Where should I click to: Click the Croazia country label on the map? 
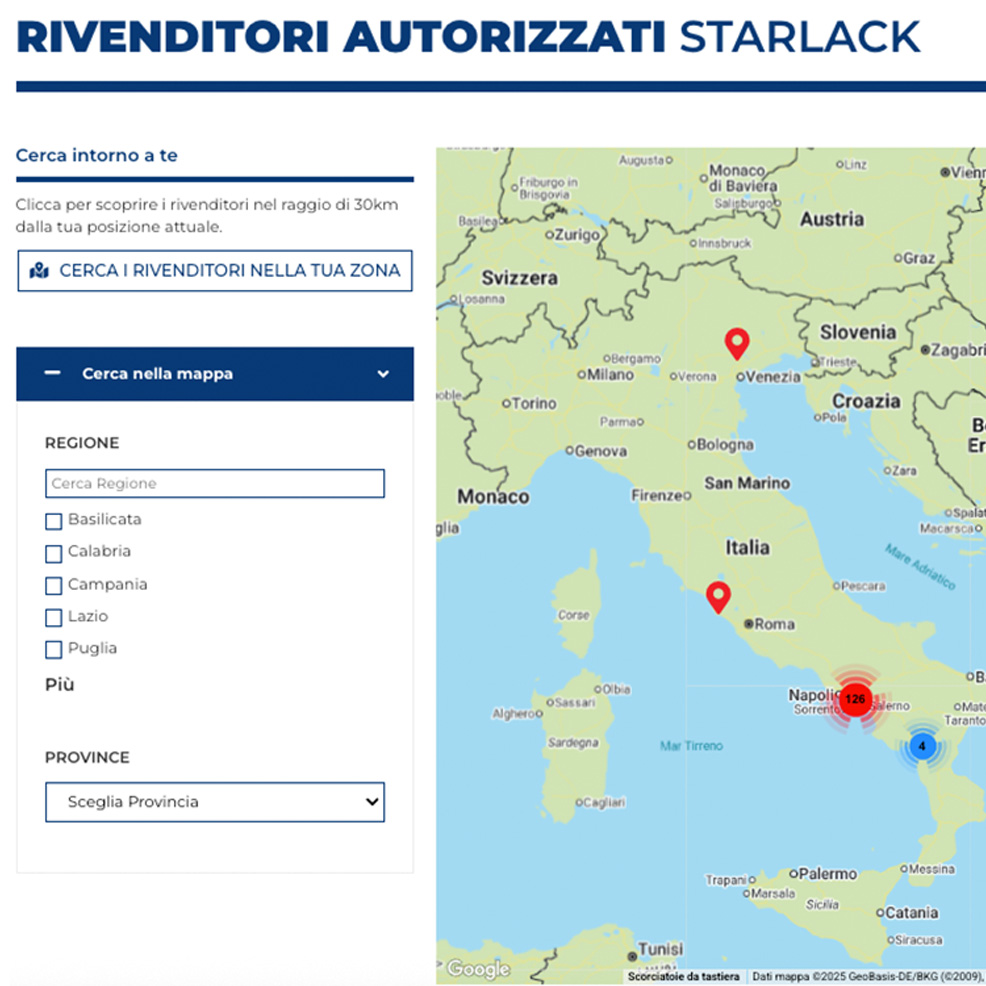pos(866,401)
